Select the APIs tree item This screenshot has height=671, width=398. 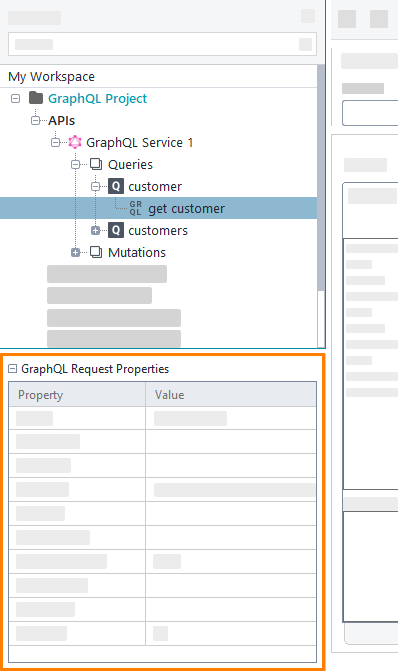(61, 121)
